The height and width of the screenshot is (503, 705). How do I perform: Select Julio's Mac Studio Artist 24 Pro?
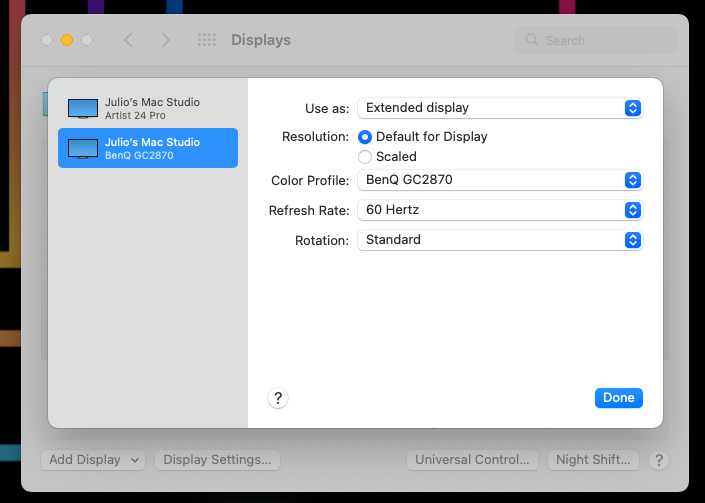pos(148,108)
